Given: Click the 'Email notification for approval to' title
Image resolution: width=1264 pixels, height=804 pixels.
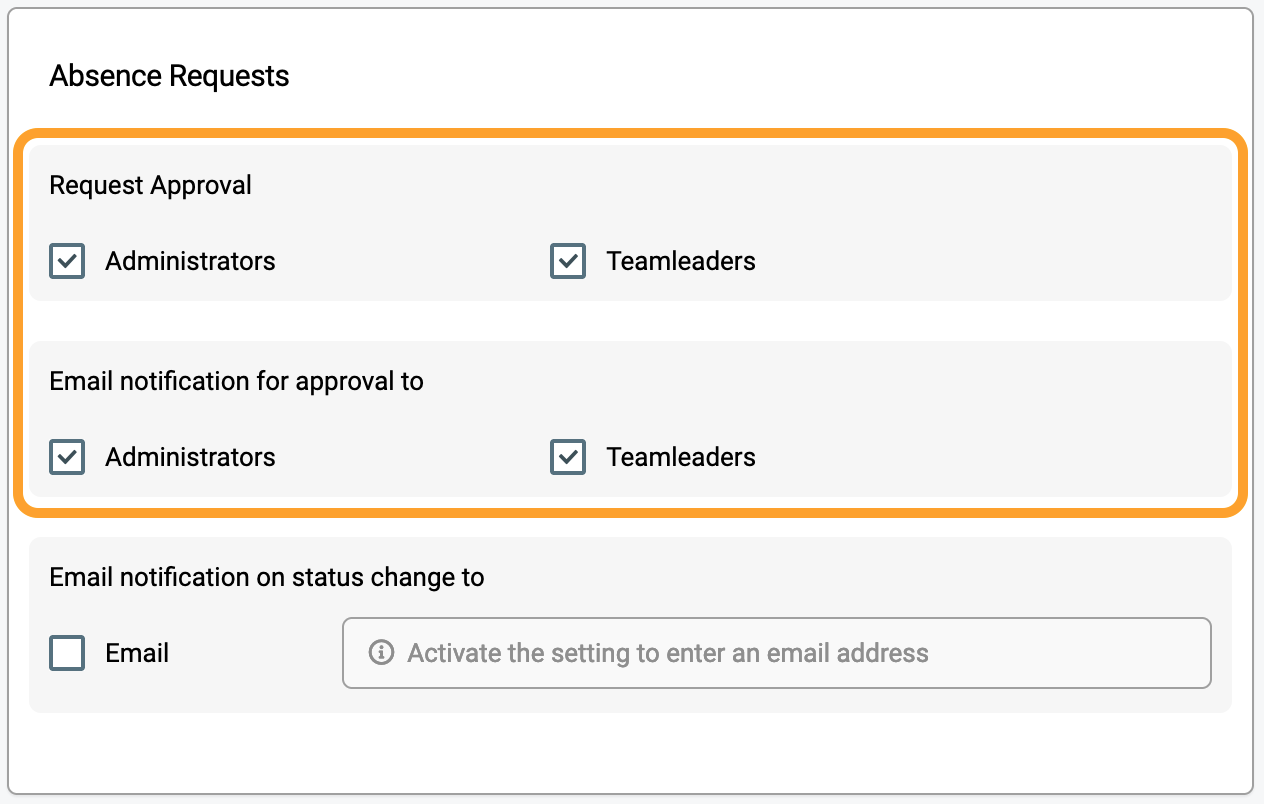Looking at the screenshot, I should click(236, 381).
